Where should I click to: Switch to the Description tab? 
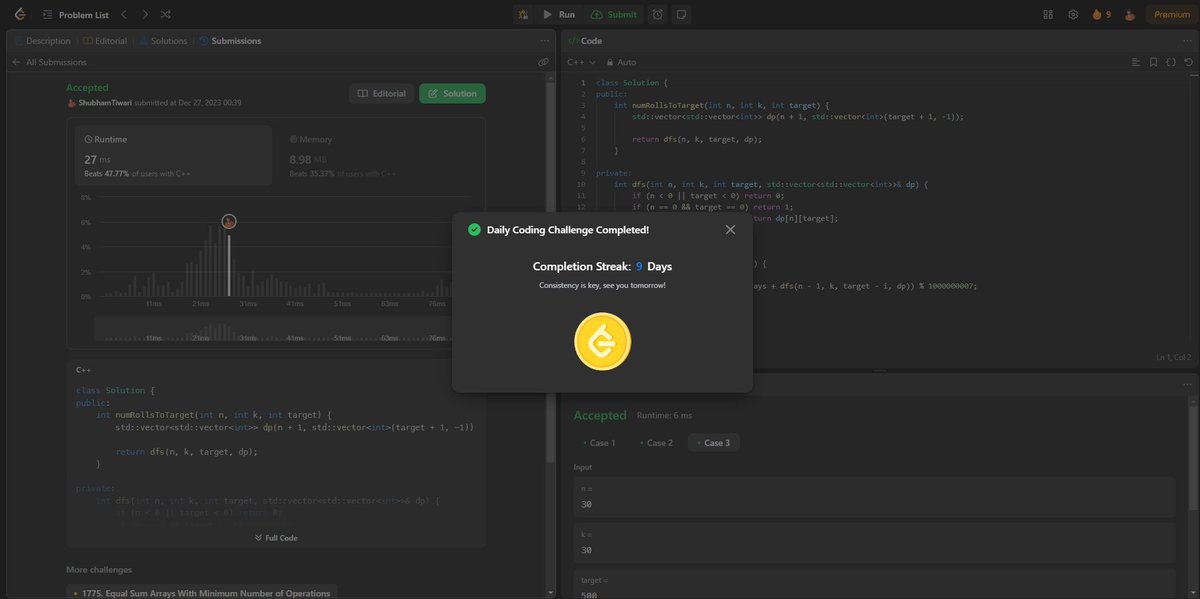[x=42, y=41]
